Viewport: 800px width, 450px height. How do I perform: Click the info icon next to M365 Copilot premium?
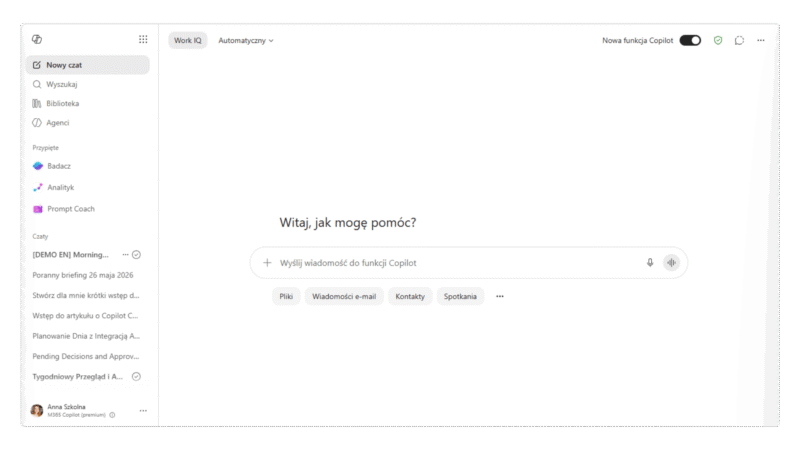pos(112,415)
